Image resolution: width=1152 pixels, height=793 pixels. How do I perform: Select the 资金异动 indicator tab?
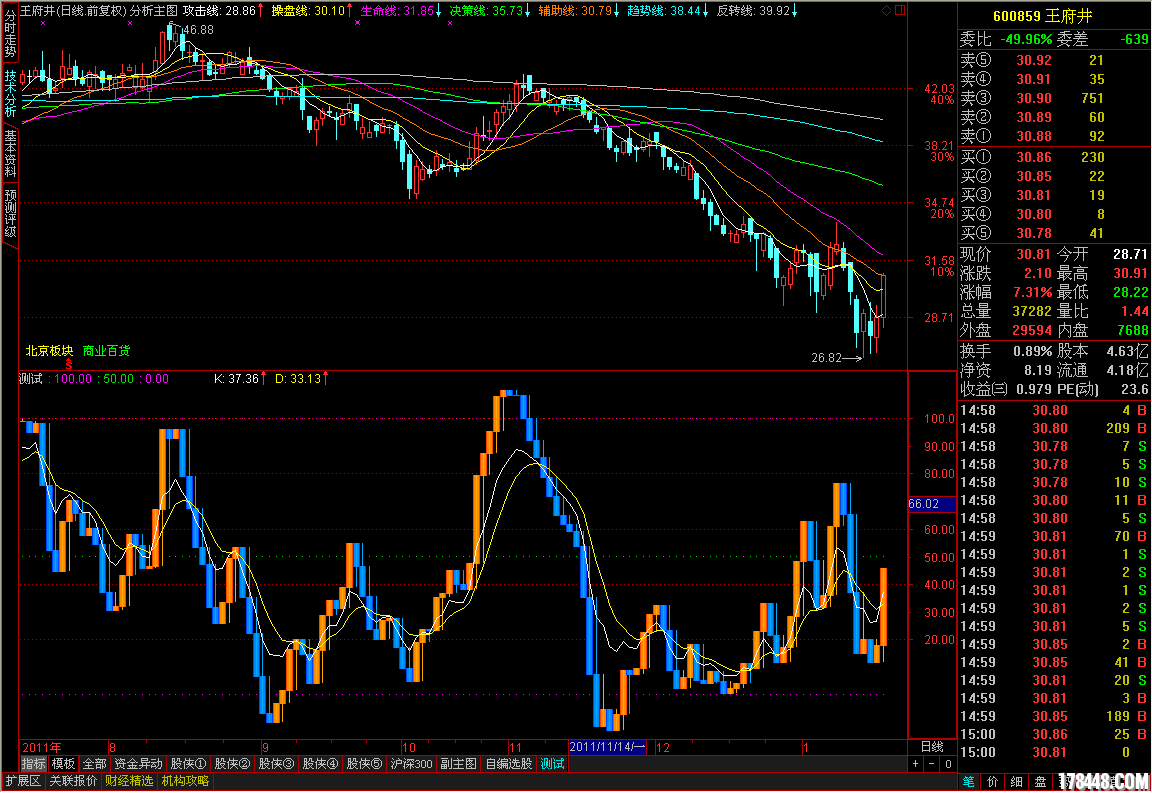coord(137,764)
